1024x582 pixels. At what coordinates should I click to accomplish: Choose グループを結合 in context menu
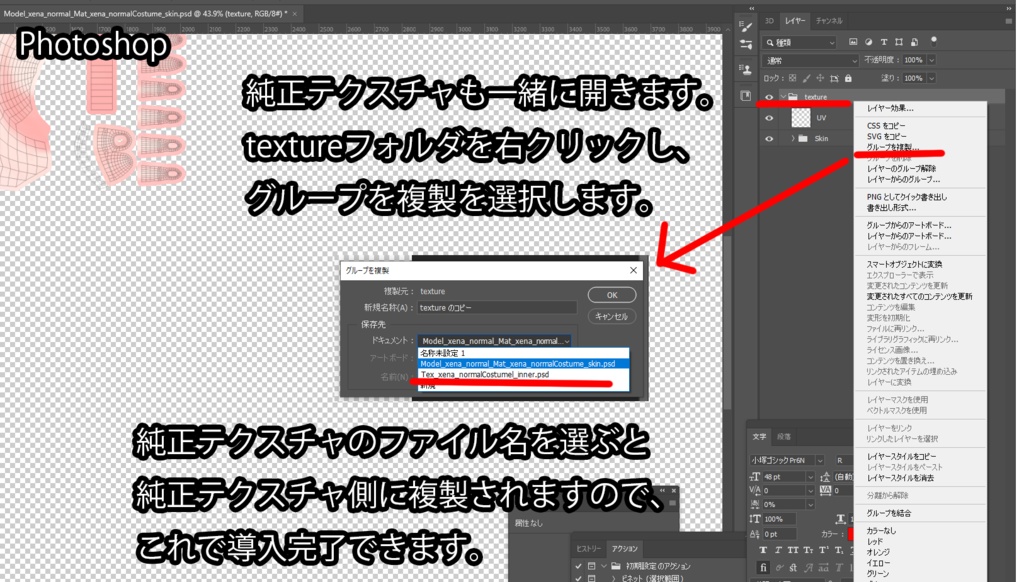click(x=888, y=513)
